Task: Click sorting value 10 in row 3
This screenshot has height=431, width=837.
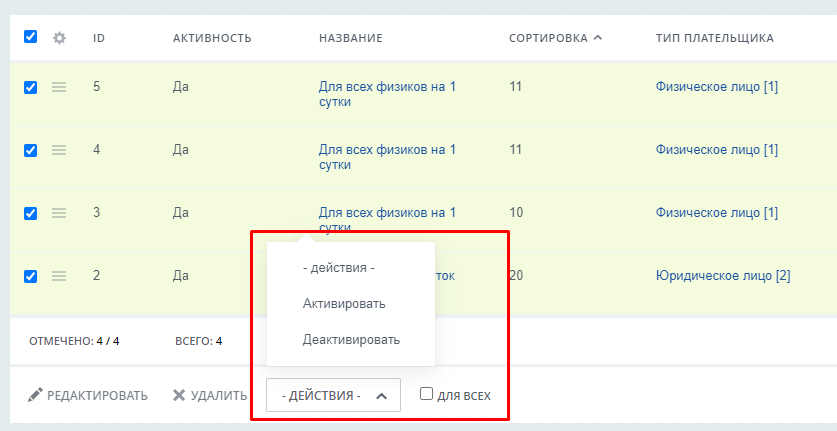Action: tap(516, 213)
